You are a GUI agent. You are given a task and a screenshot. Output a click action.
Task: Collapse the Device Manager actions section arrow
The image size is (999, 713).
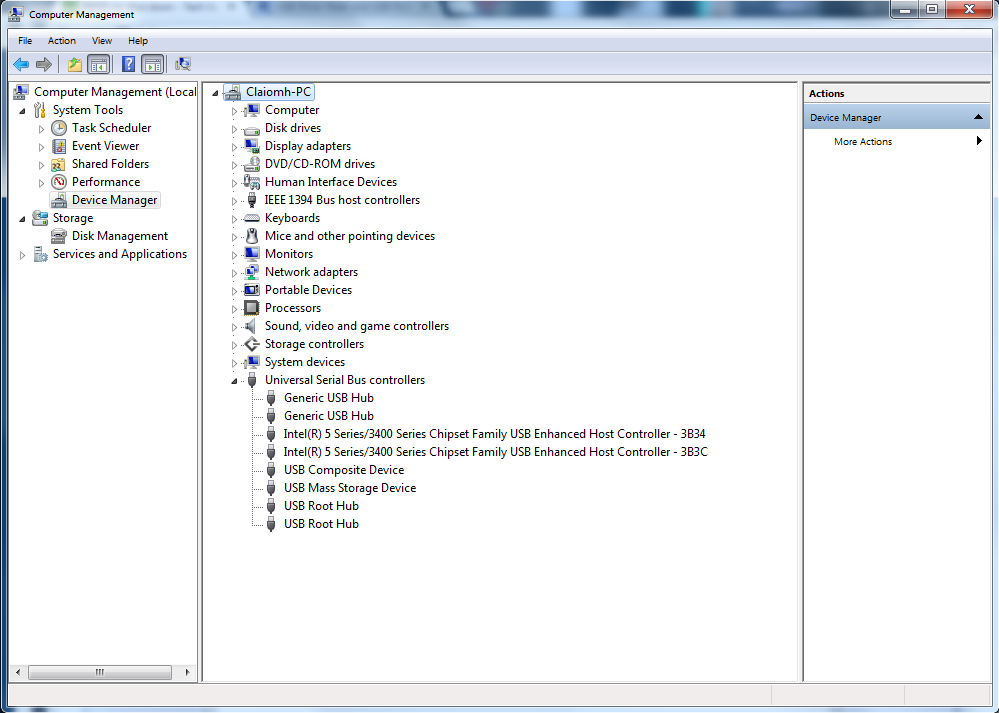979,117
